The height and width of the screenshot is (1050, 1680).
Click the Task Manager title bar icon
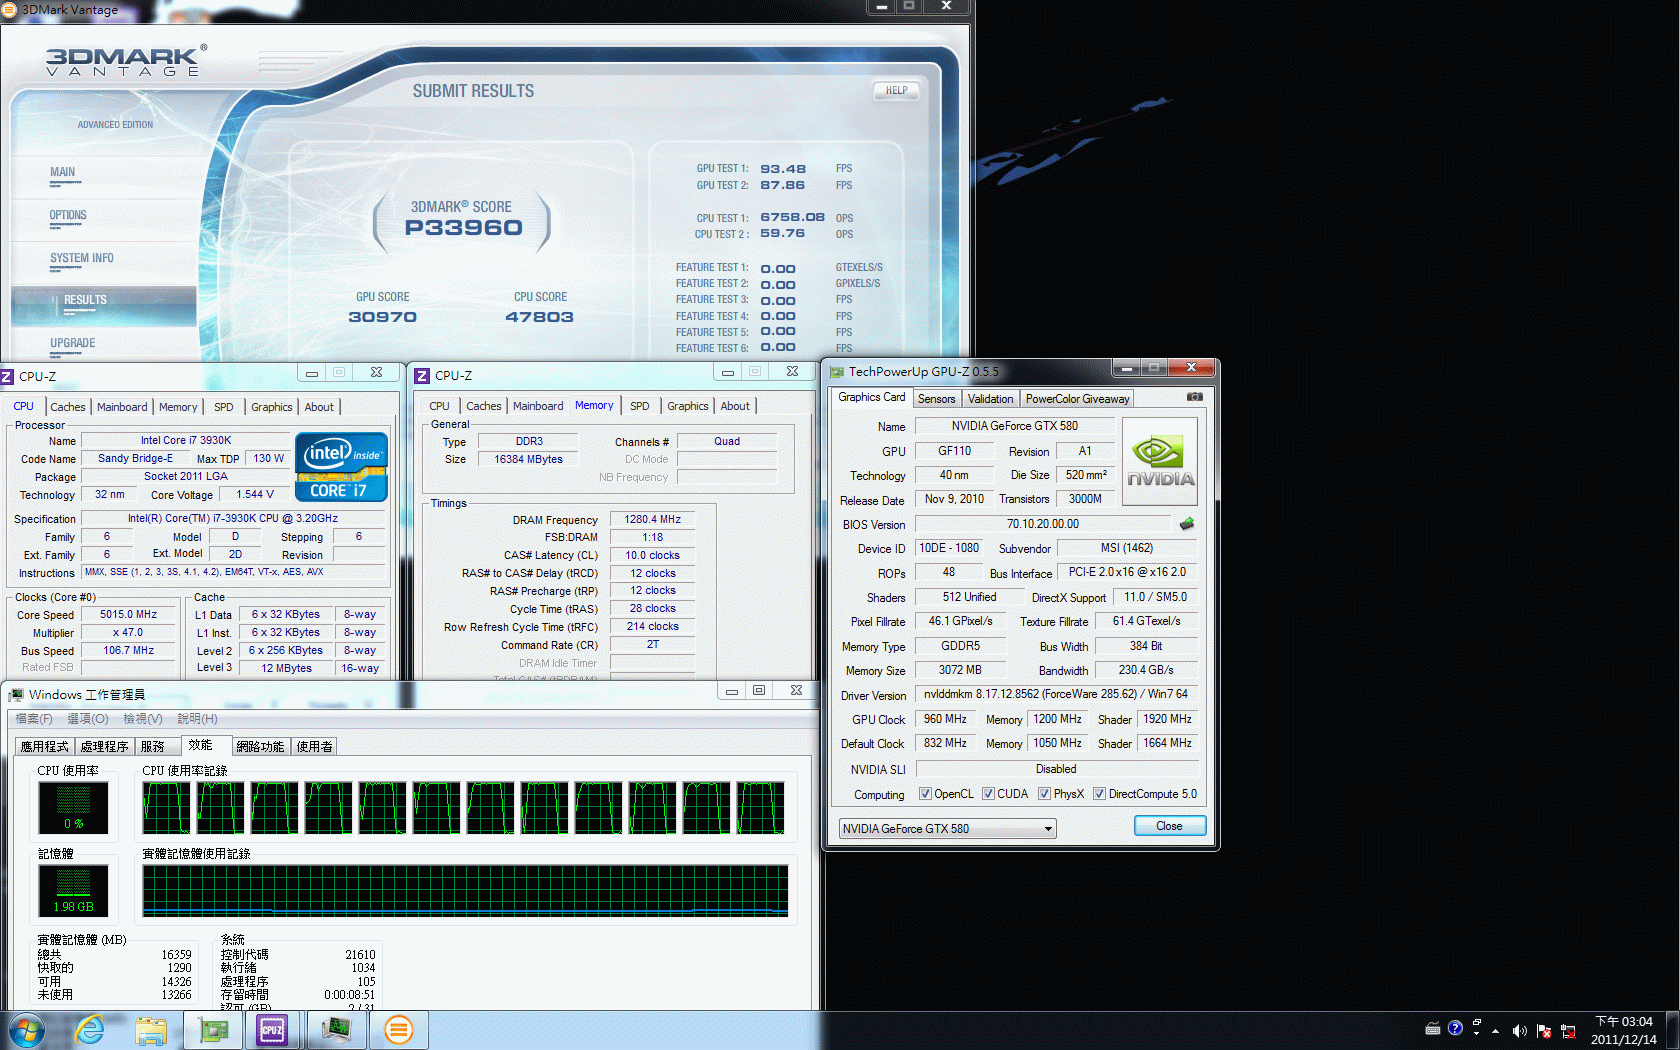16,694
